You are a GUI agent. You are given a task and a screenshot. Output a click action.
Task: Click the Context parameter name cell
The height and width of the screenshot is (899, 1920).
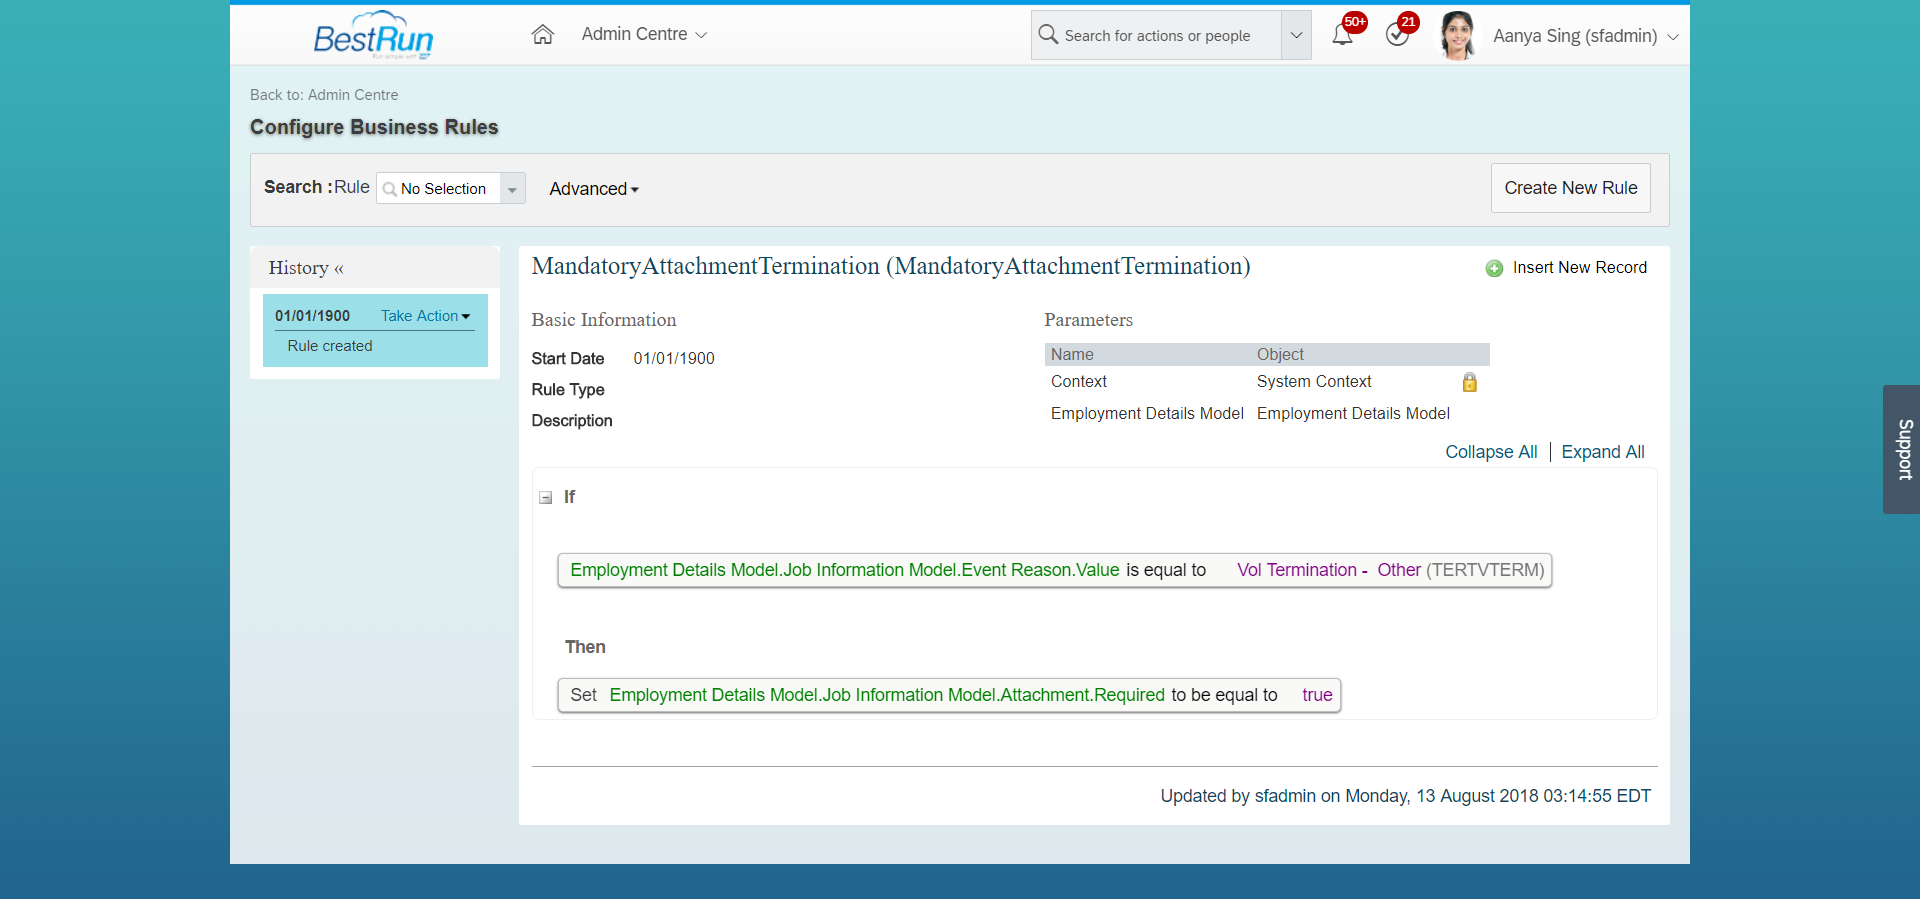pyautogui.click(x=1079, y=382)
